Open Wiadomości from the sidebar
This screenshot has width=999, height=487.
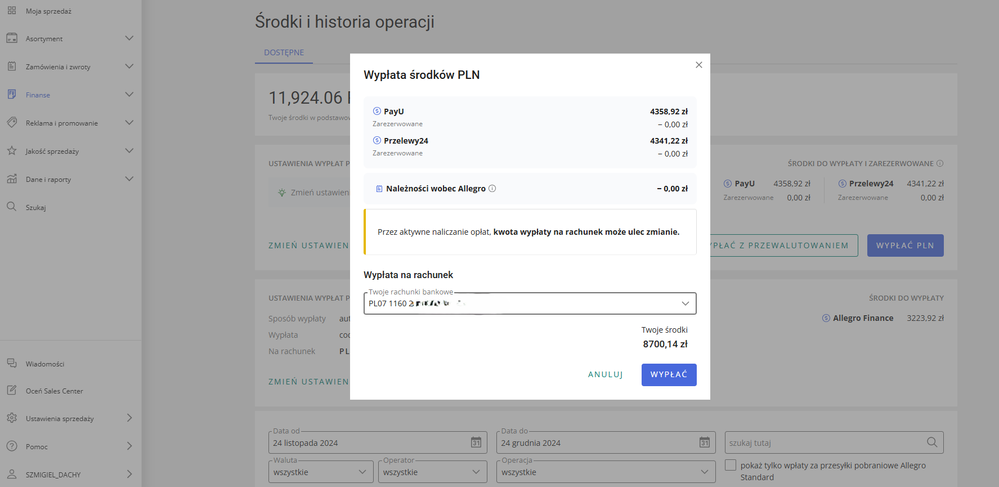(45, 364)
